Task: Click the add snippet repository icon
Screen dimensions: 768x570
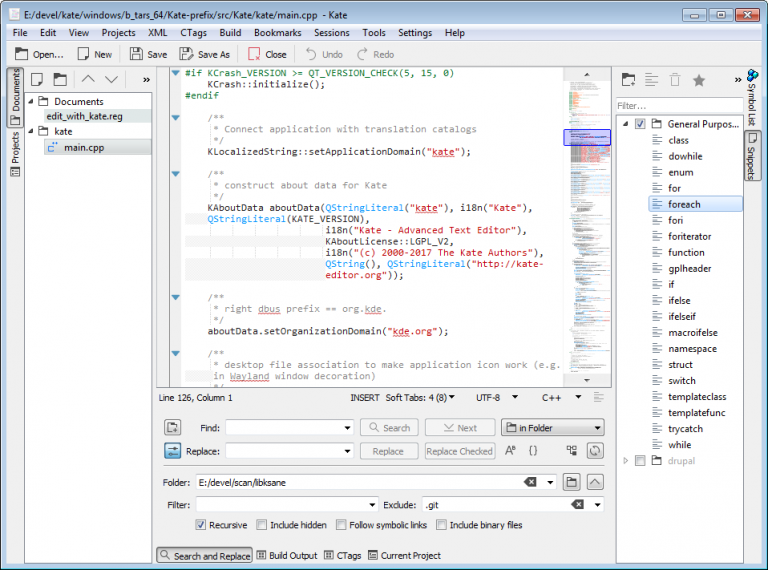Action: click(x=628, y=80)
